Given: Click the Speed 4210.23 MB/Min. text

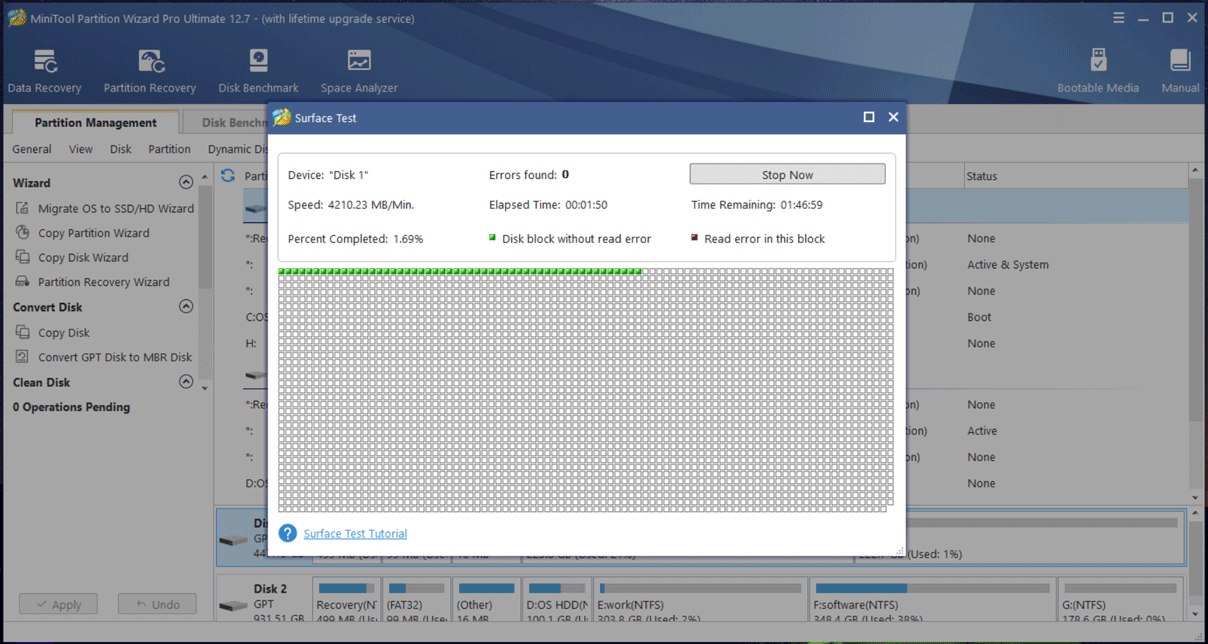Looking at the screenshot, I should coord(351,205).
